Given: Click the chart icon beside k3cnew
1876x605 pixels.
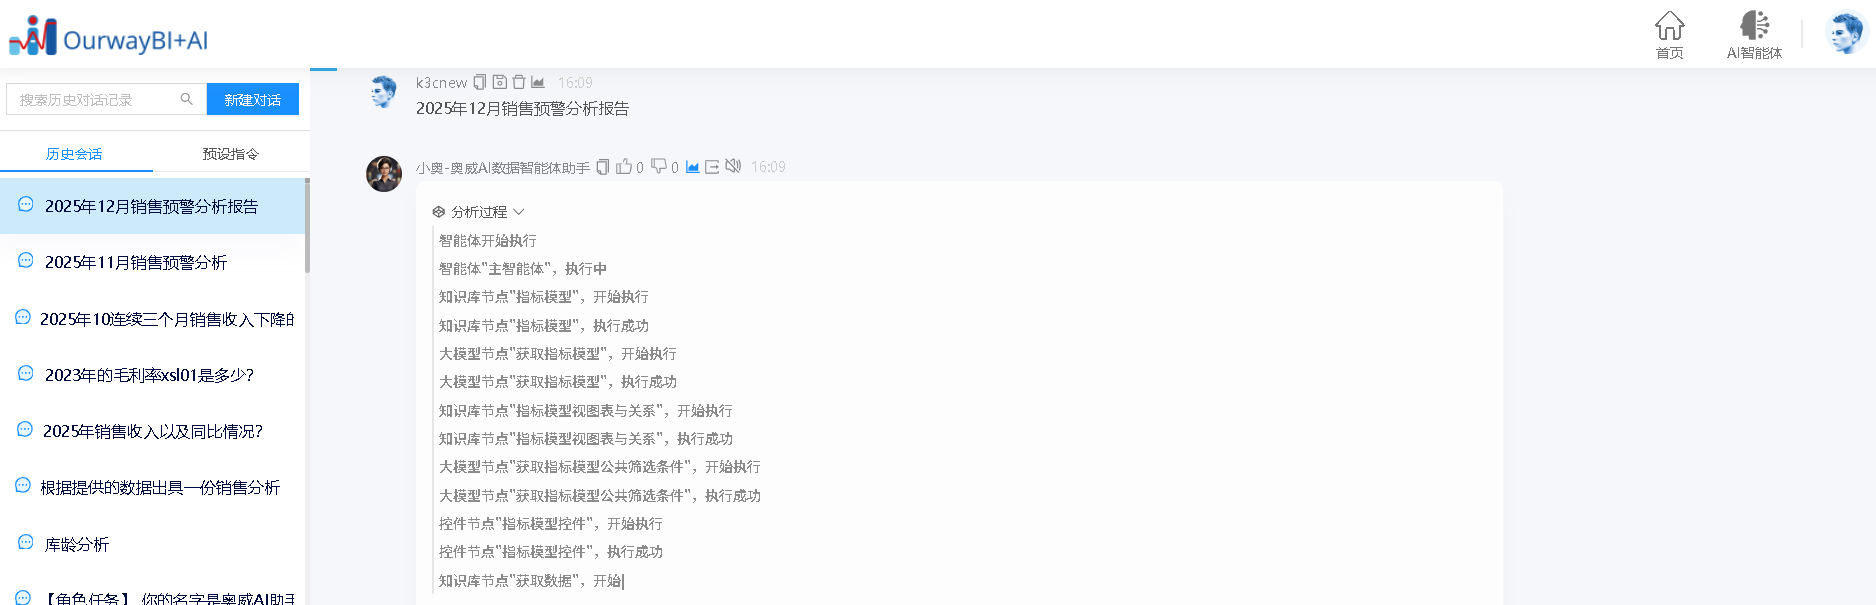Looking at the screenshot, I should tap(538, 82).
